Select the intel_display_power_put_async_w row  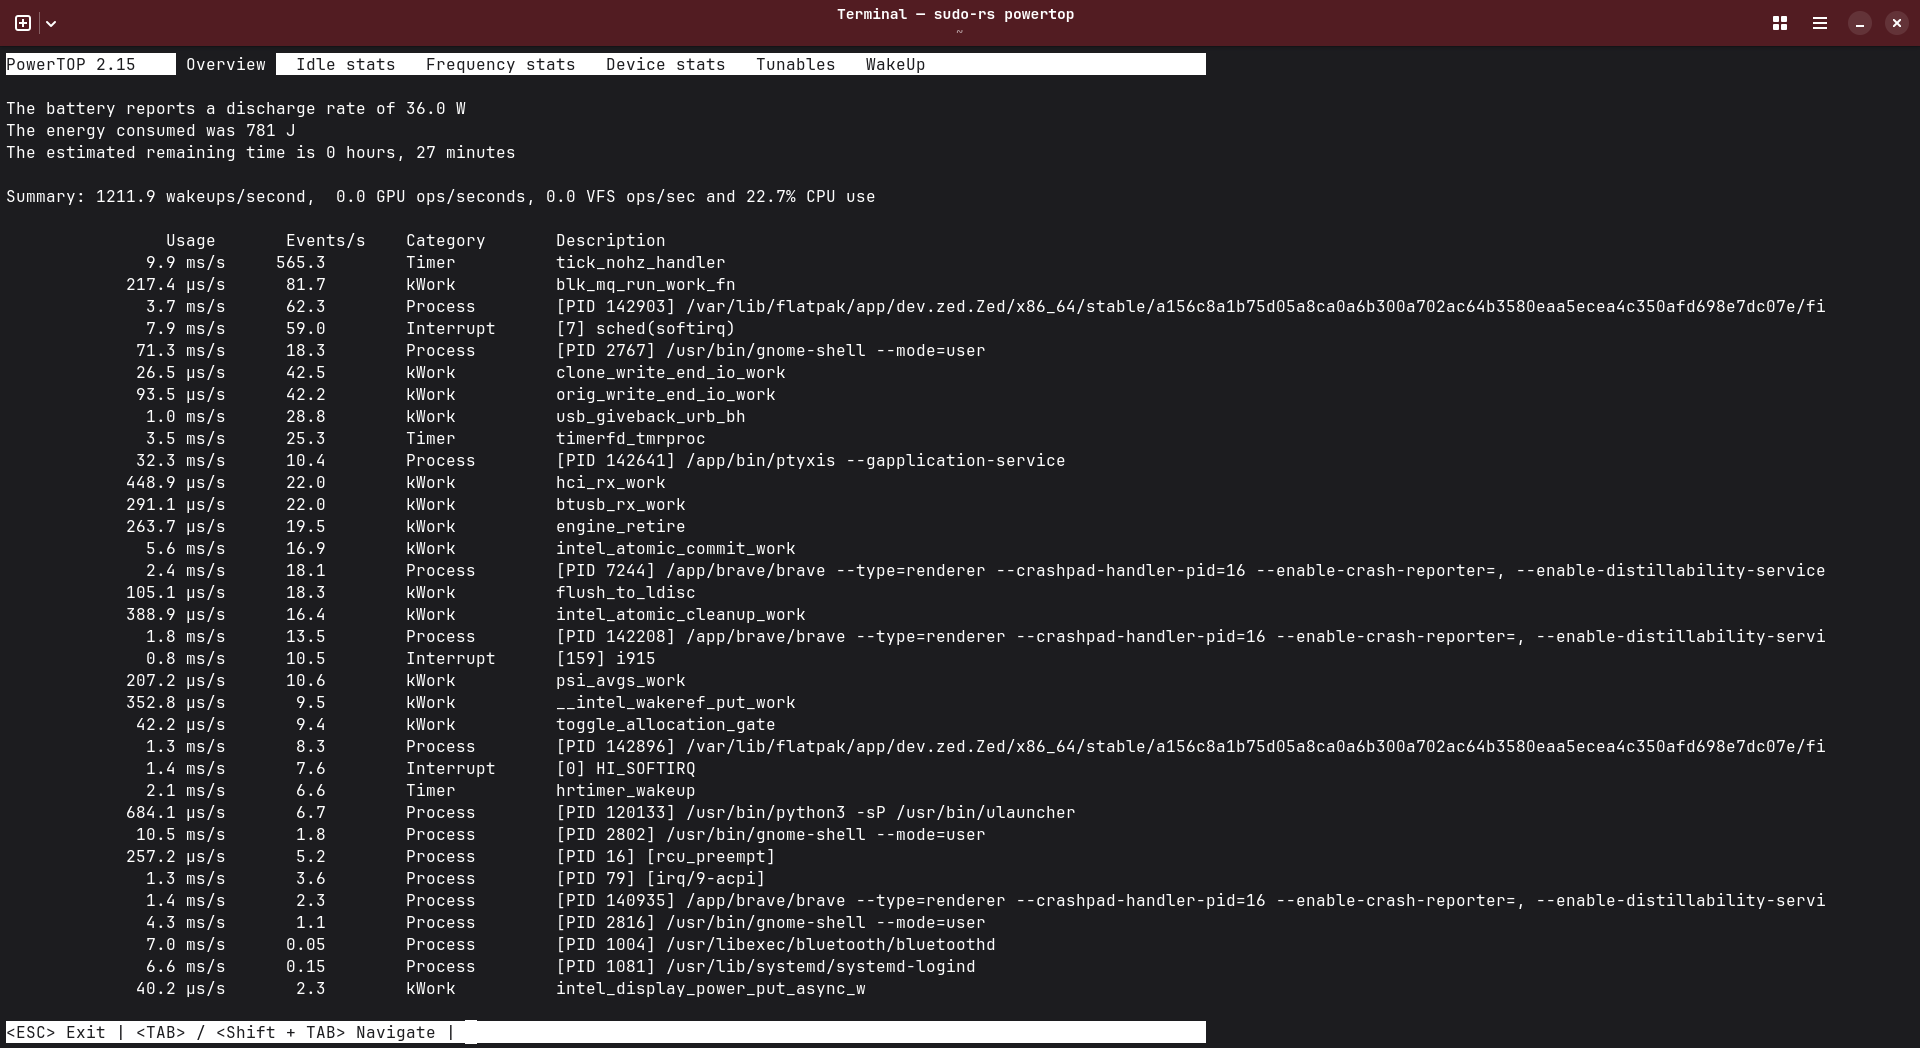click(501, 988)
